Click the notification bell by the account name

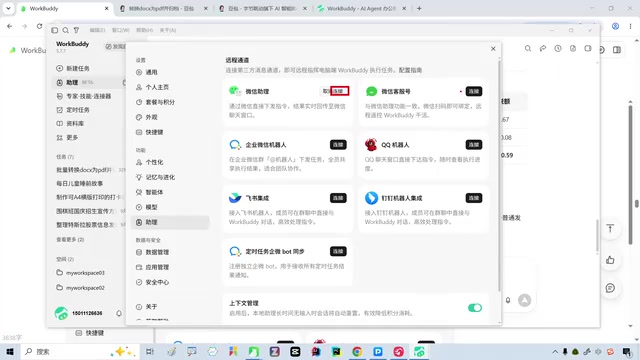pyautogui.click(x=119, y=313)
